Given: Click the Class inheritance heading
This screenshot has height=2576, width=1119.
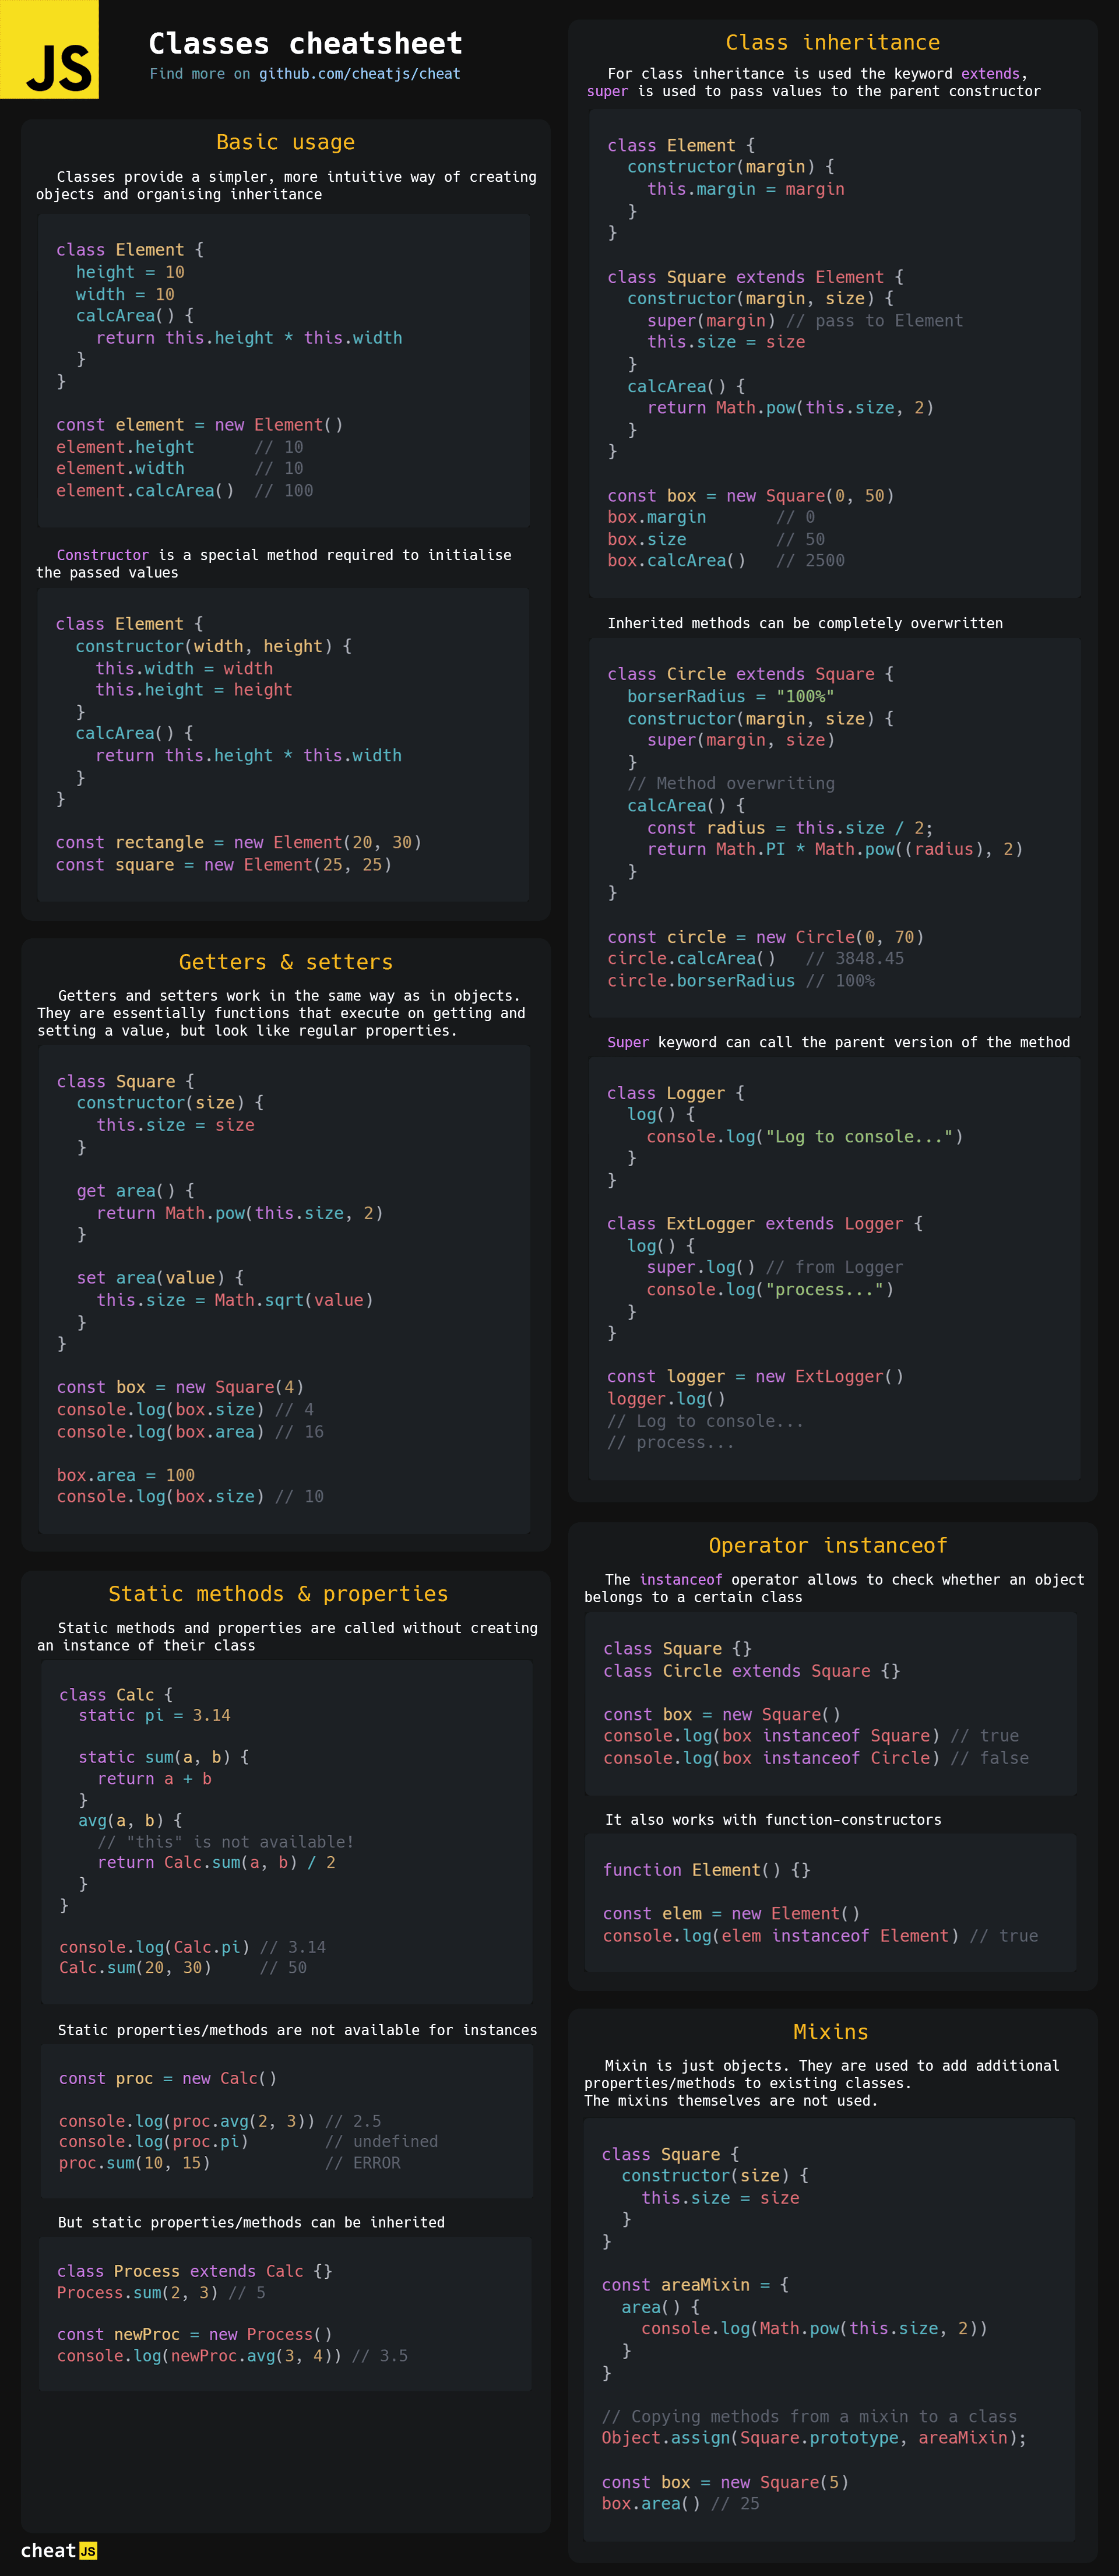Looking at the screenshot, I should click(x=832, y=43).
